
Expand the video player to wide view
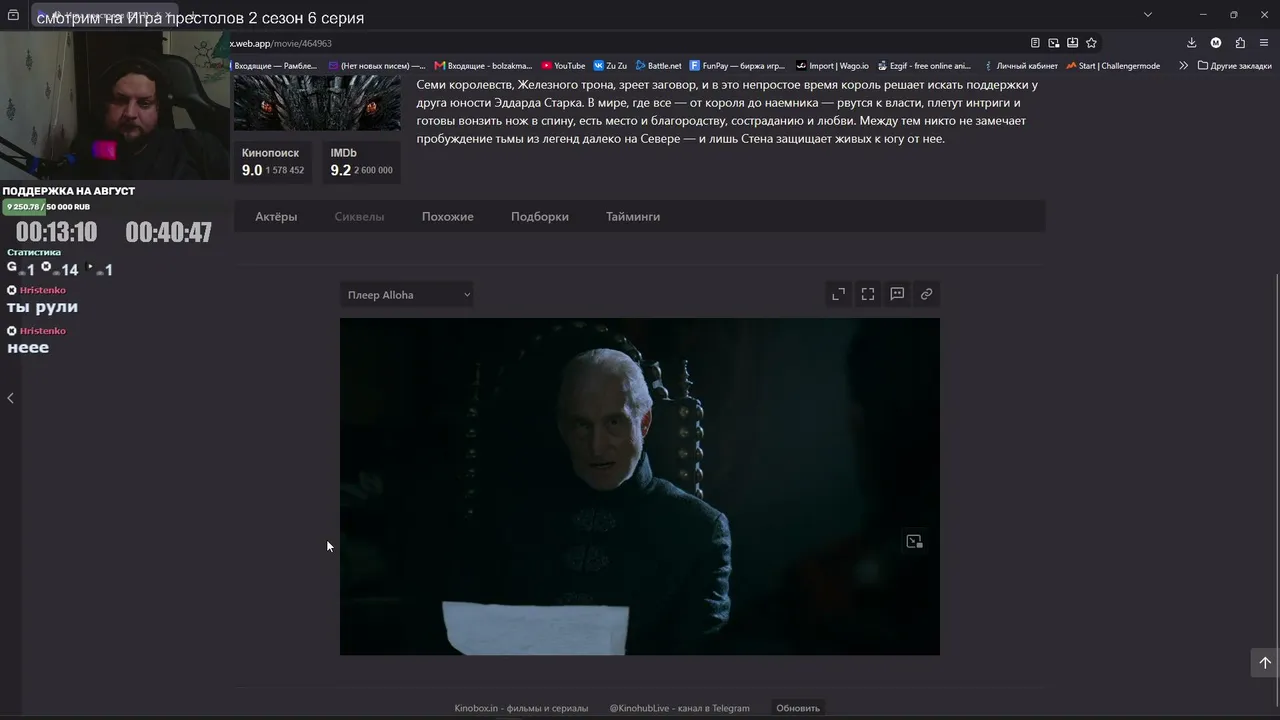(838, 294)
